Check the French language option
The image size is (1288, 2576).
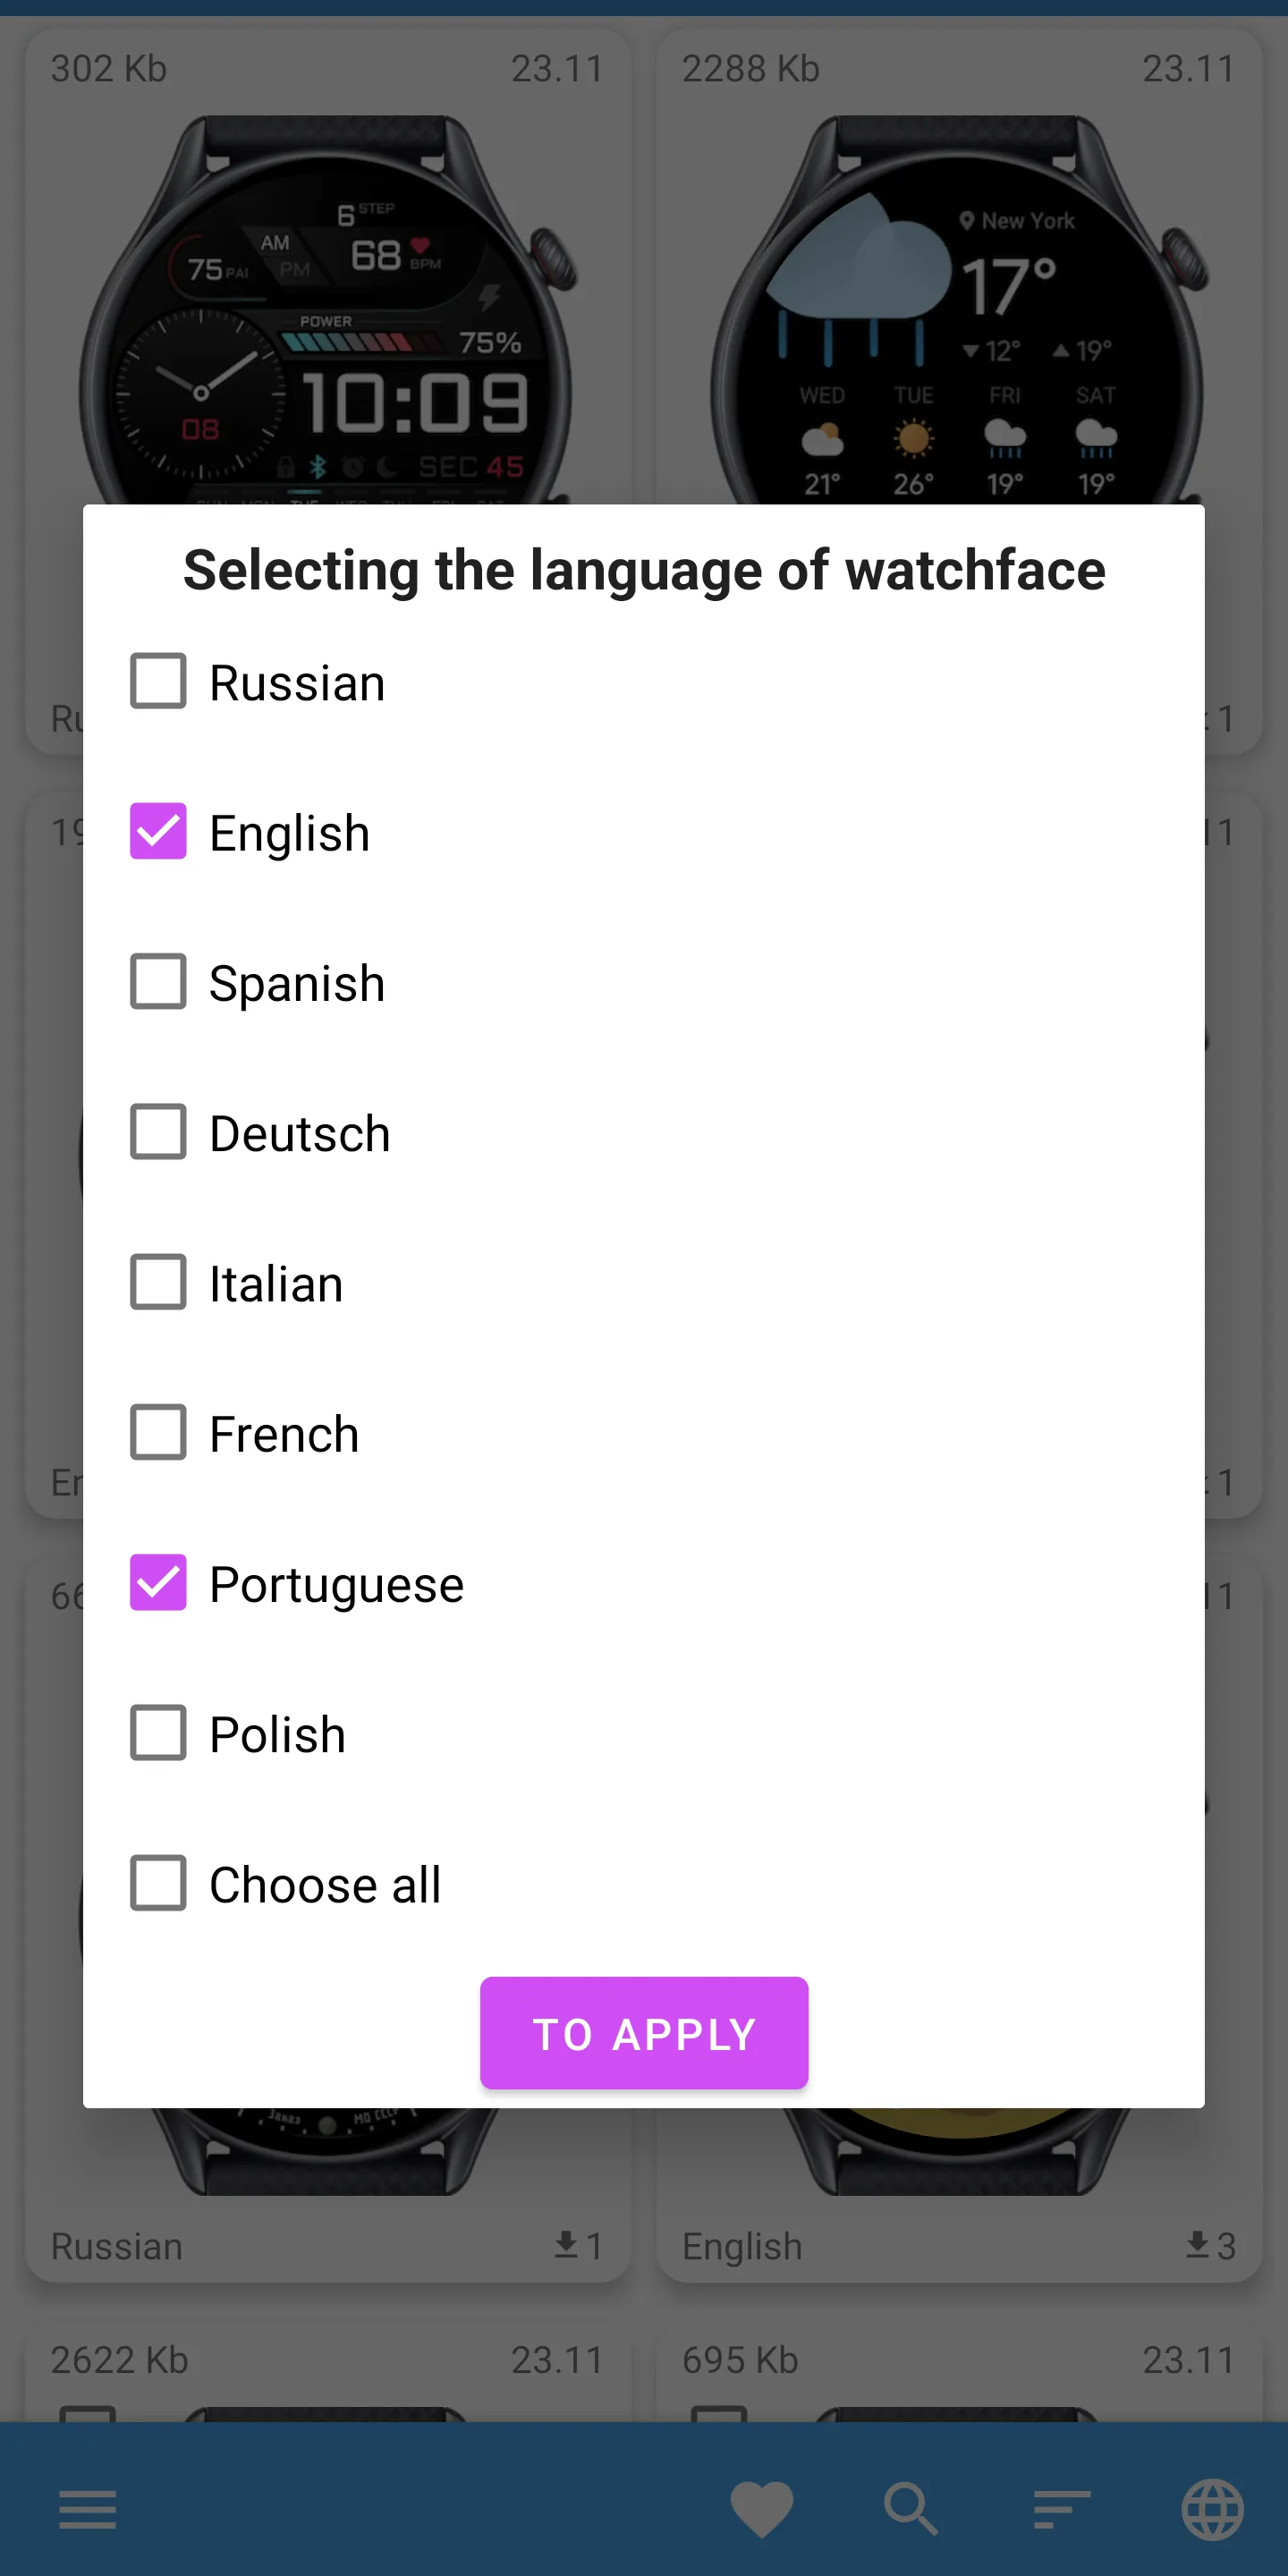coord(158,1433)
